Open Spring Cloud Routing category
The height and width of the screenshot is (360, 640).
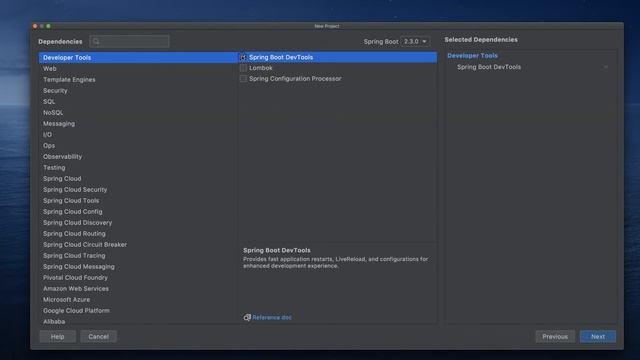pyautogui.click(x=138, y=234)
